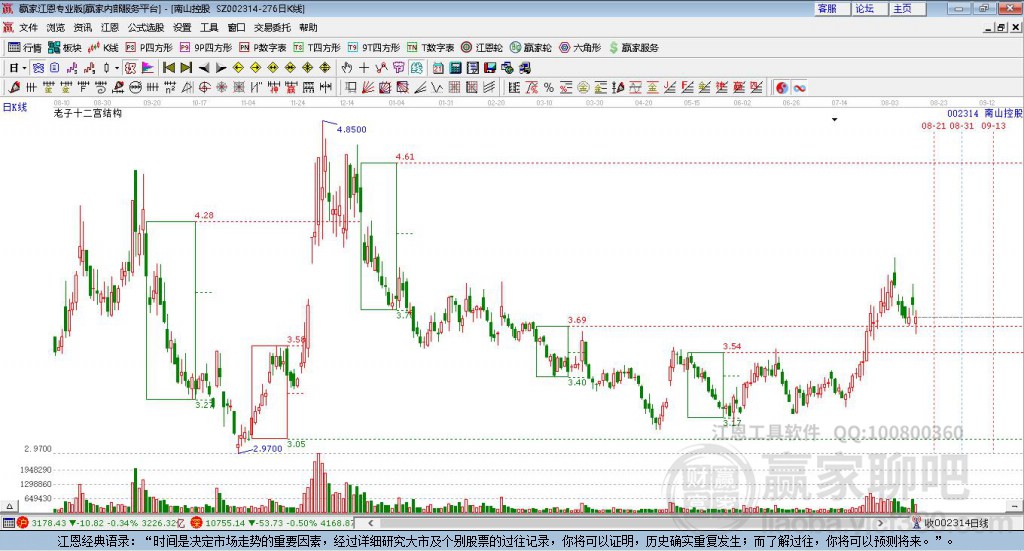Screen dimensions: 1024x551
Task: Open the small black chart dropdown triangle
Action: [835, 119]
